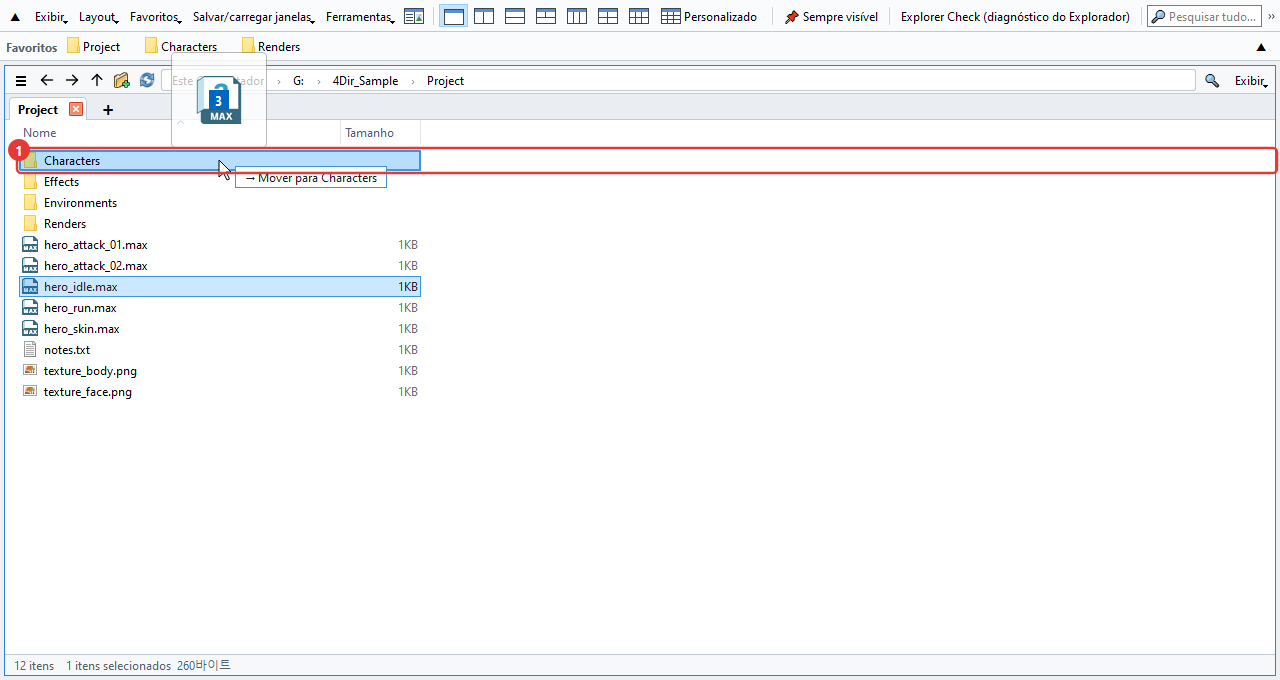This screenshot has height=680, width=1280.
Task: Open the Favoritos dropdown menu
Action: [156, 17]
